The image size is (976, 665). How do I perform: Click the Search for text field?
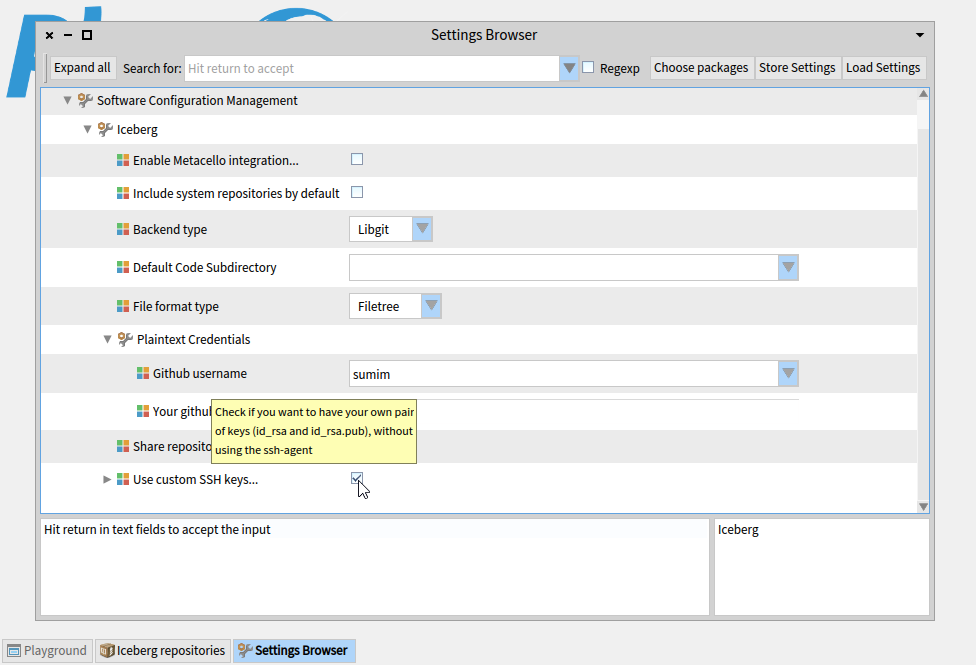(372, 68)
